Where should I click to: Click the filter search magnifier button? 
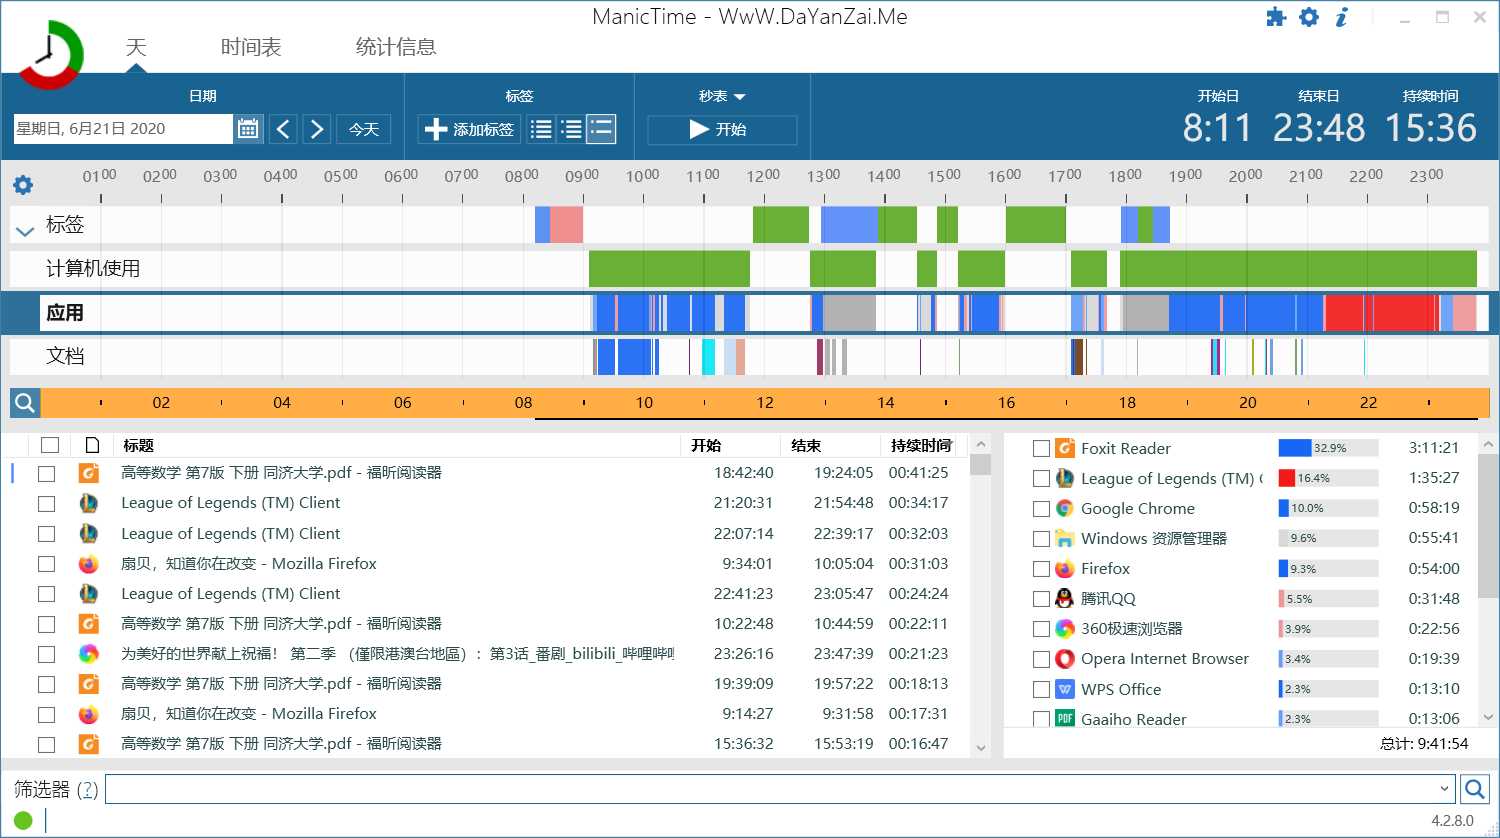(x=1474, y=789)
